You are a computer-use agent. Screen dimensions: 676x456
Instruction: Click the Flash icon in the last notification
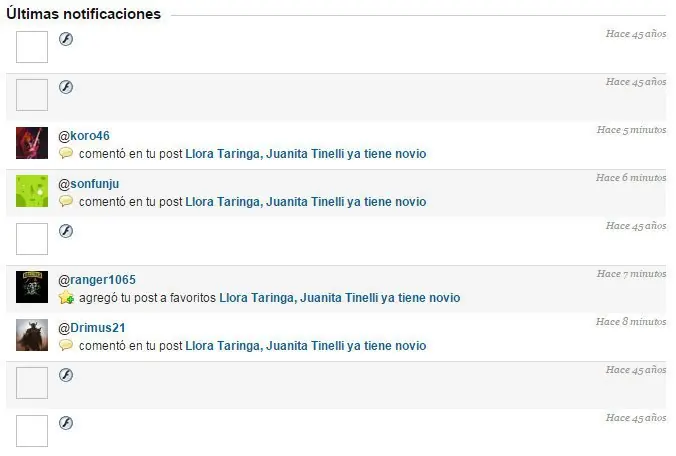click(x=66, y=423)
